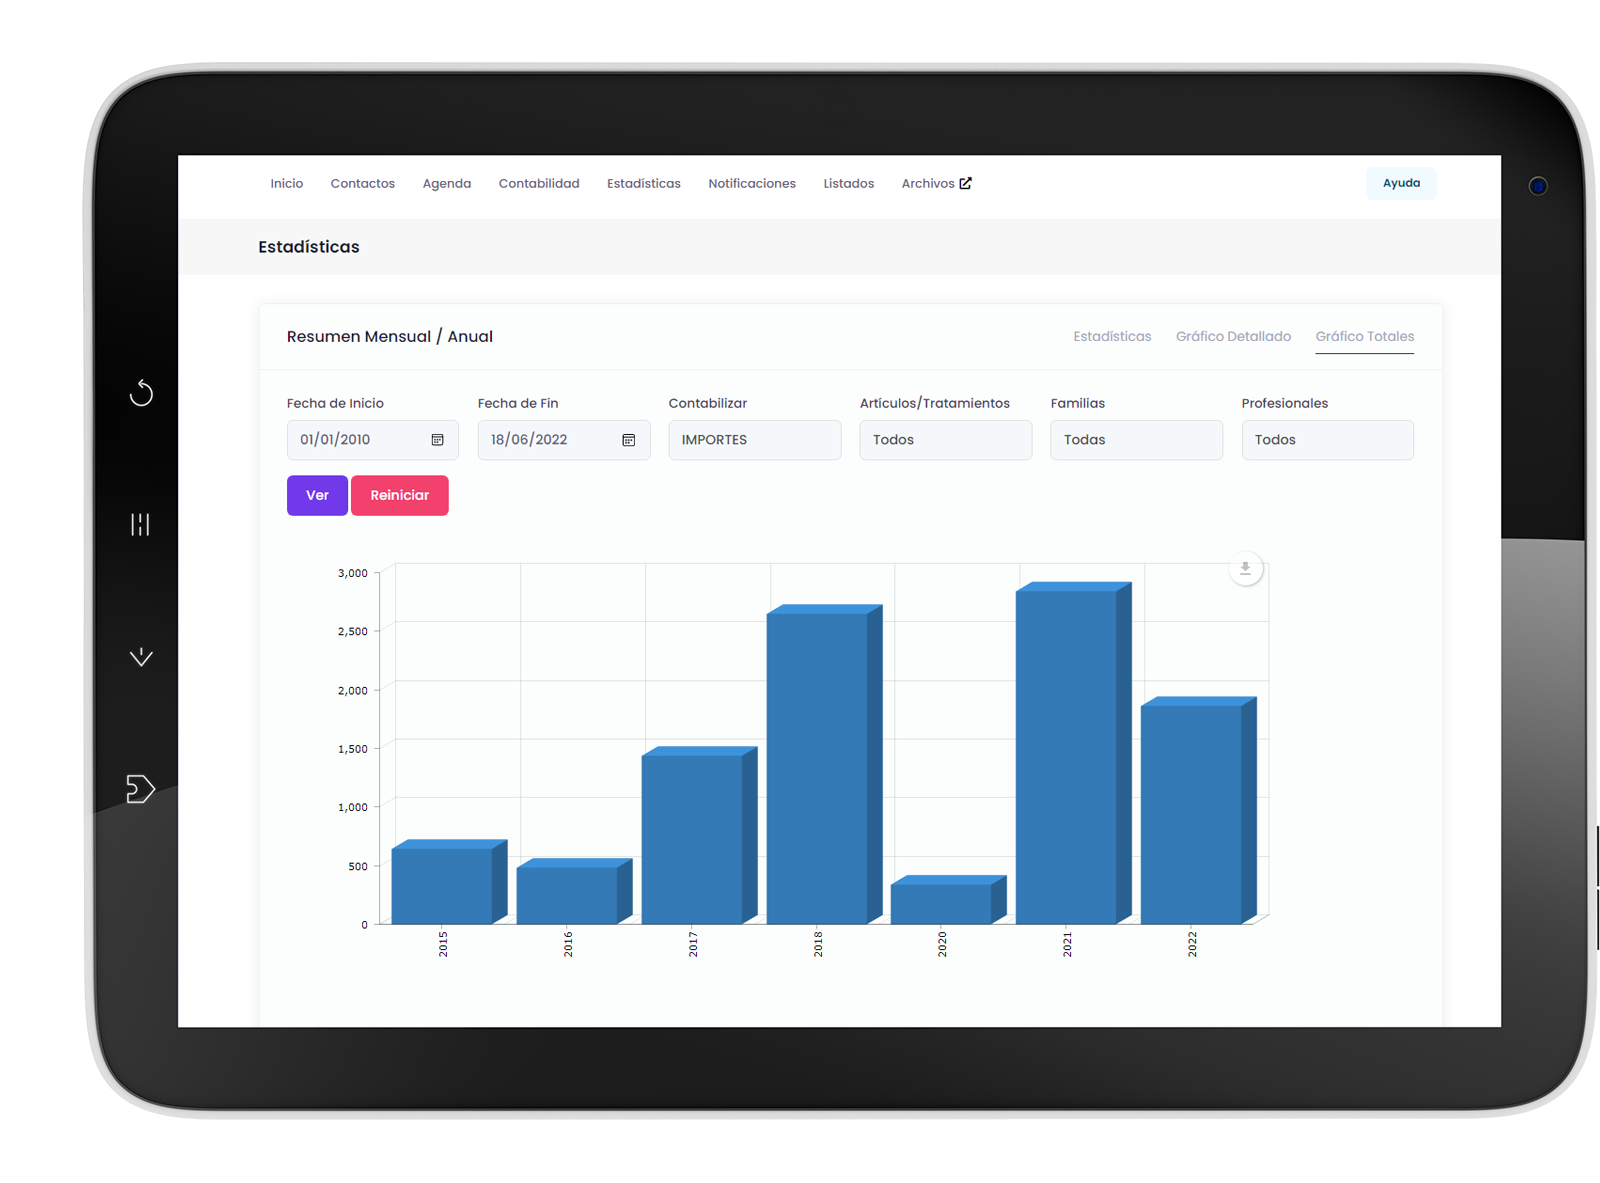Screen dimensions: 1600x1183
Task: Download the bar chart image
Action: (1245, 568)
